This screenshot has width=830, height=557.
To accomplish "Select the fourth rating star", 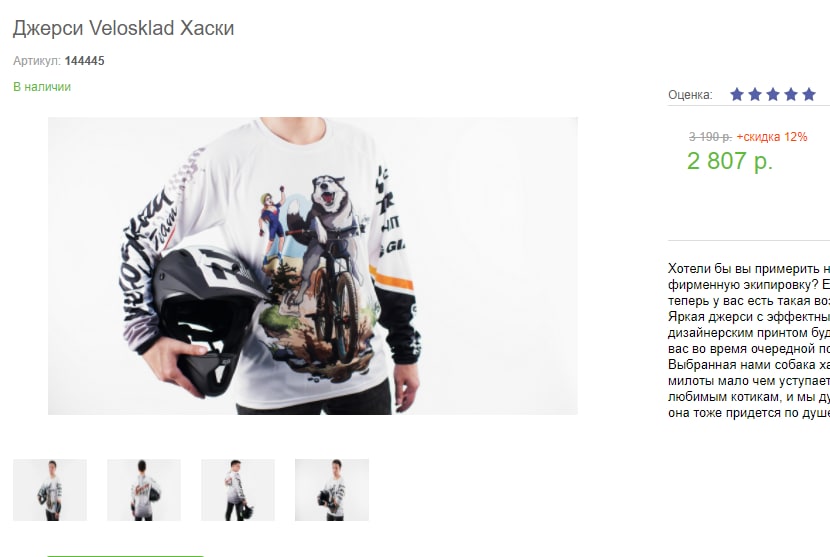I will [791, 95].
